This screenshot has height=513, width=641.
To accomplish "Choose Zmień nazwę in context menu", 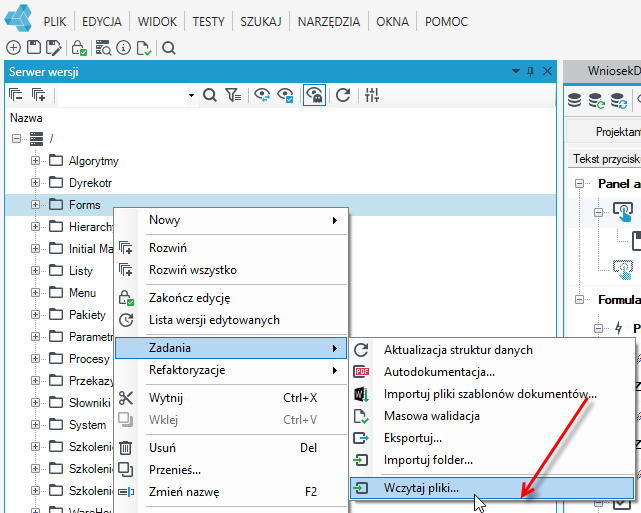I will click(x=231, y=492).
